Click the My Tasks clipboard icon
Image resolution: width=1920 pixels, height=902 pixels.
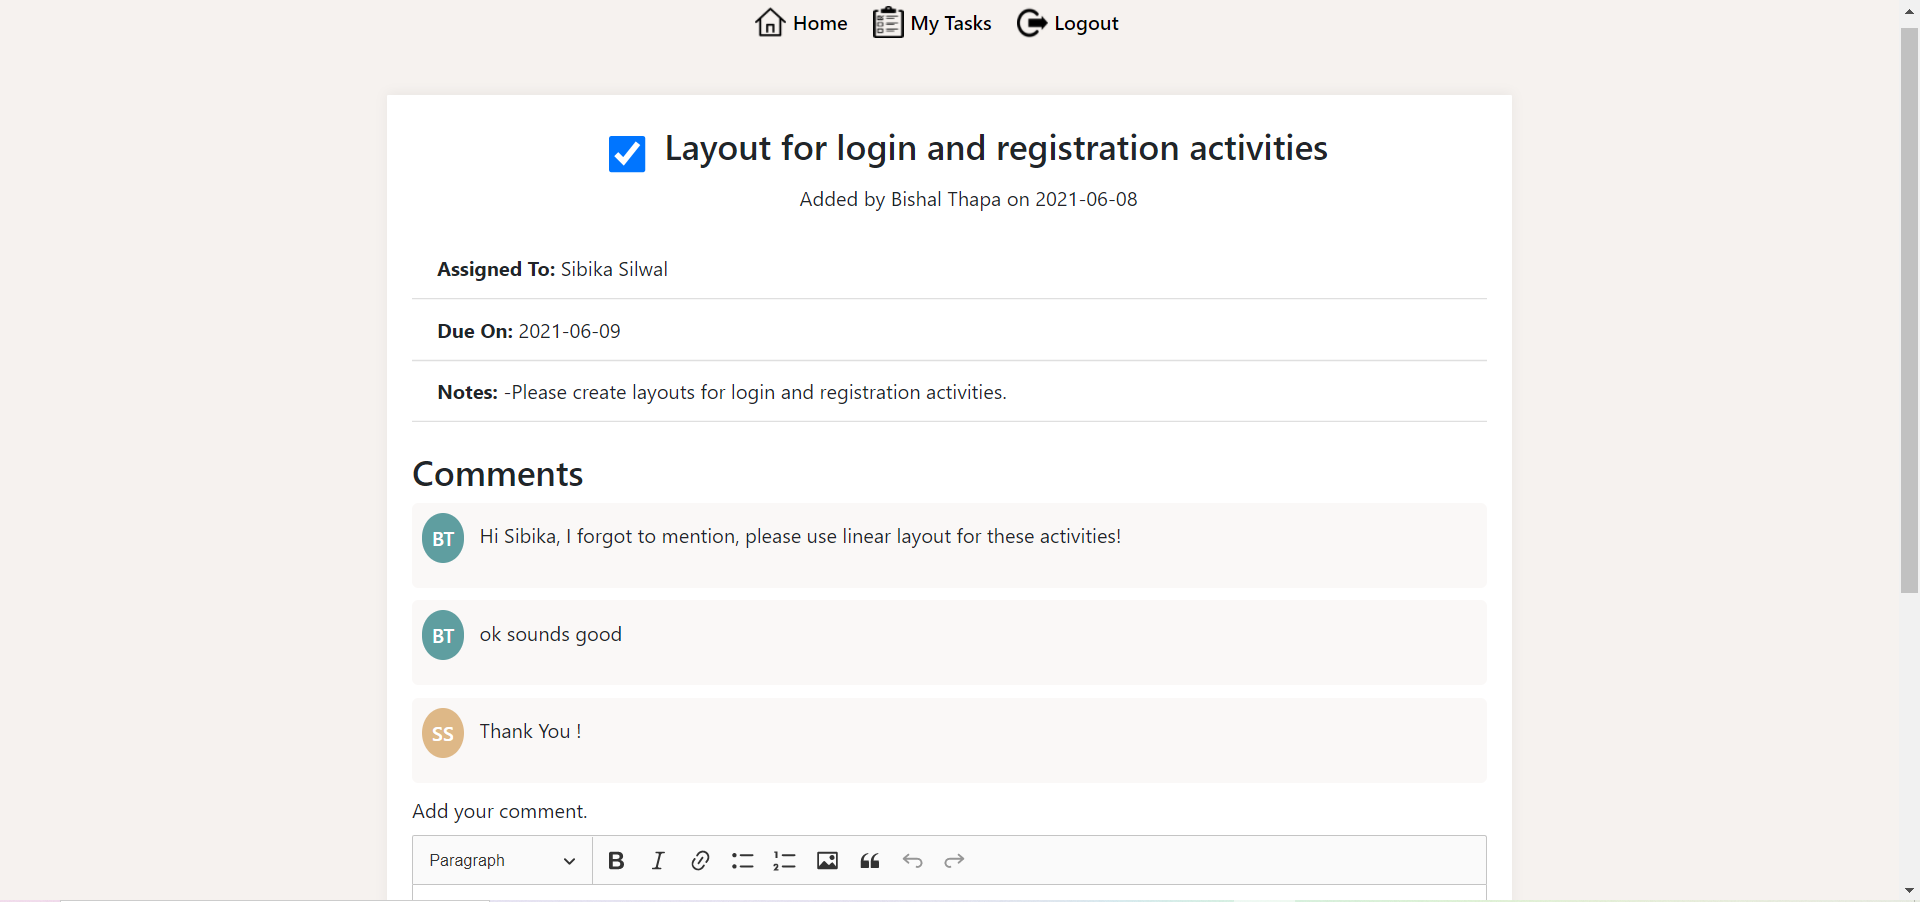(x=887, y=22)
